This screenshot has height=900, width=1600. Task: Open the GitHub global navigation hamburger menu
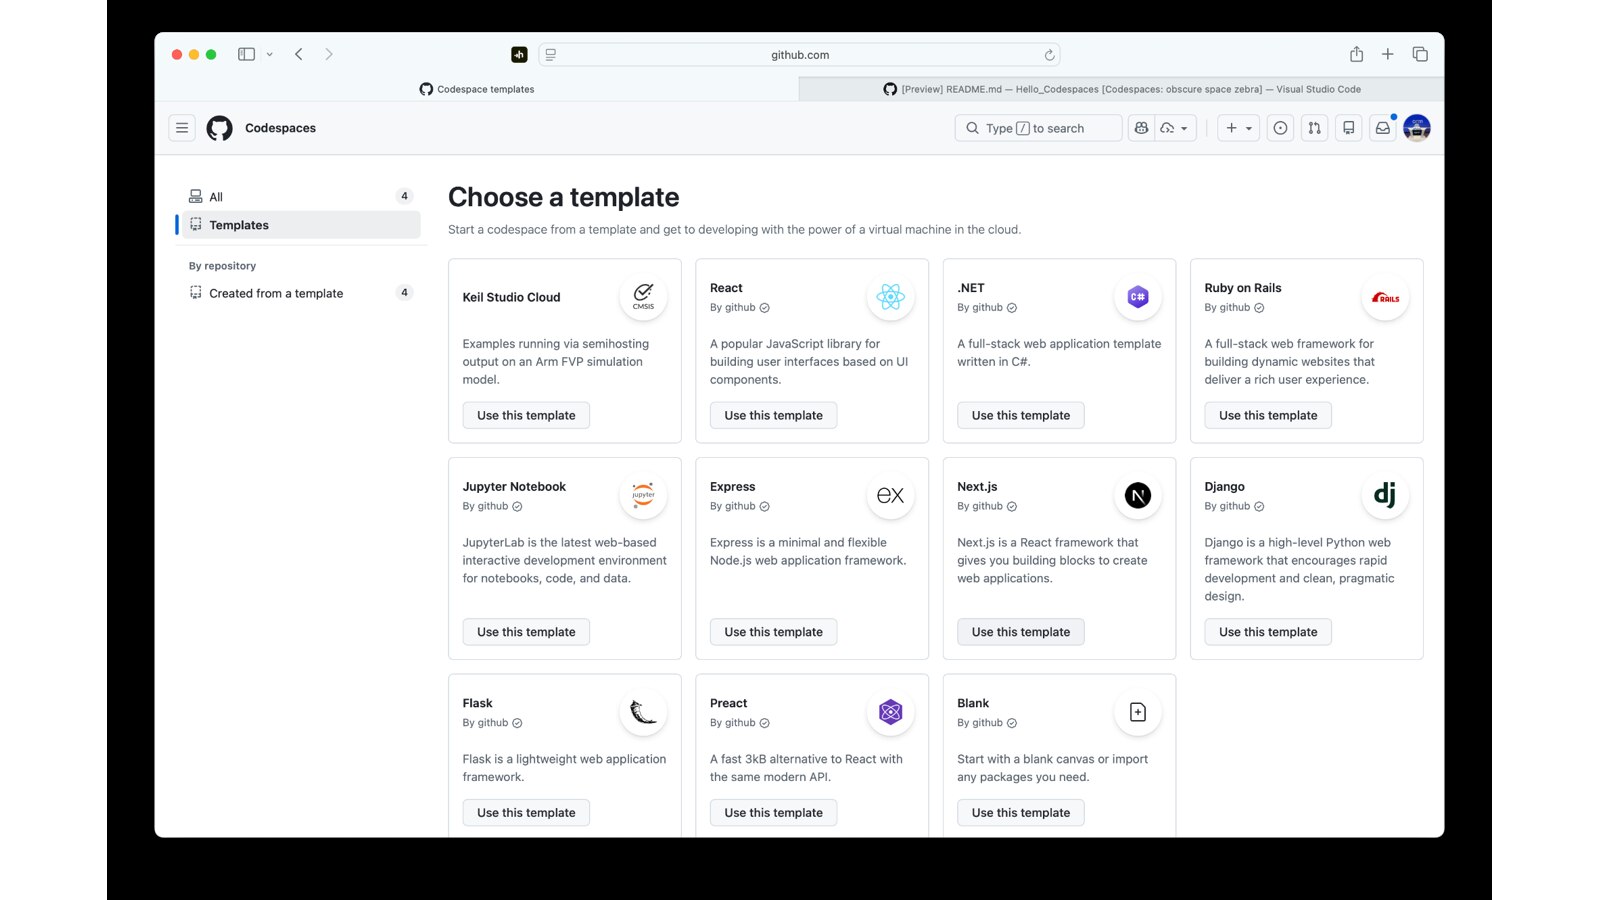(x=182, y=128)
